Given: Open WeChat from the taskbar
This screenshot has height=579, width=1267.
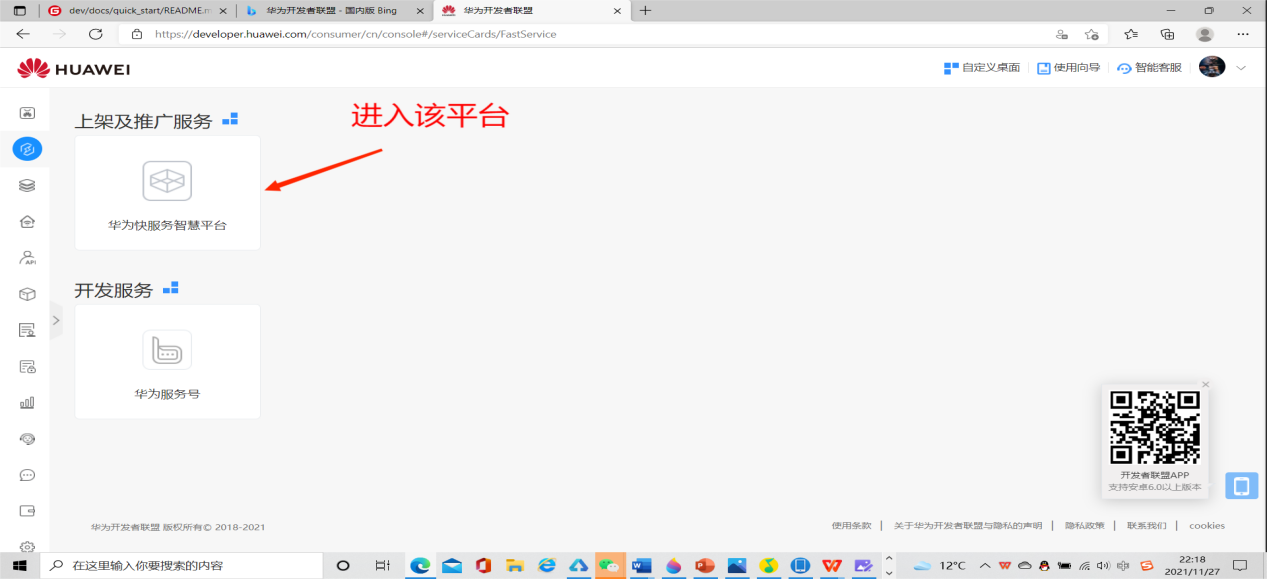Looking at the screenshot, I should click(x=610, y=565).
